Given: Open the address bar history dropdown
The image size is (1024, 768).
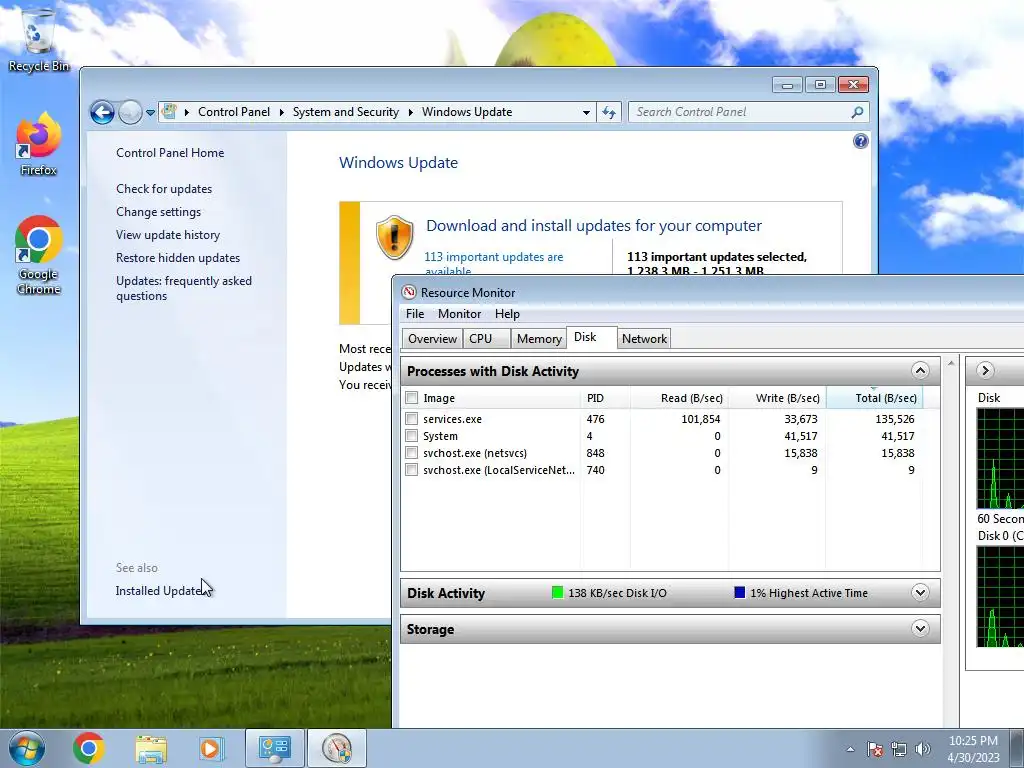Looking at the screenshot, I should coord(586,112).
